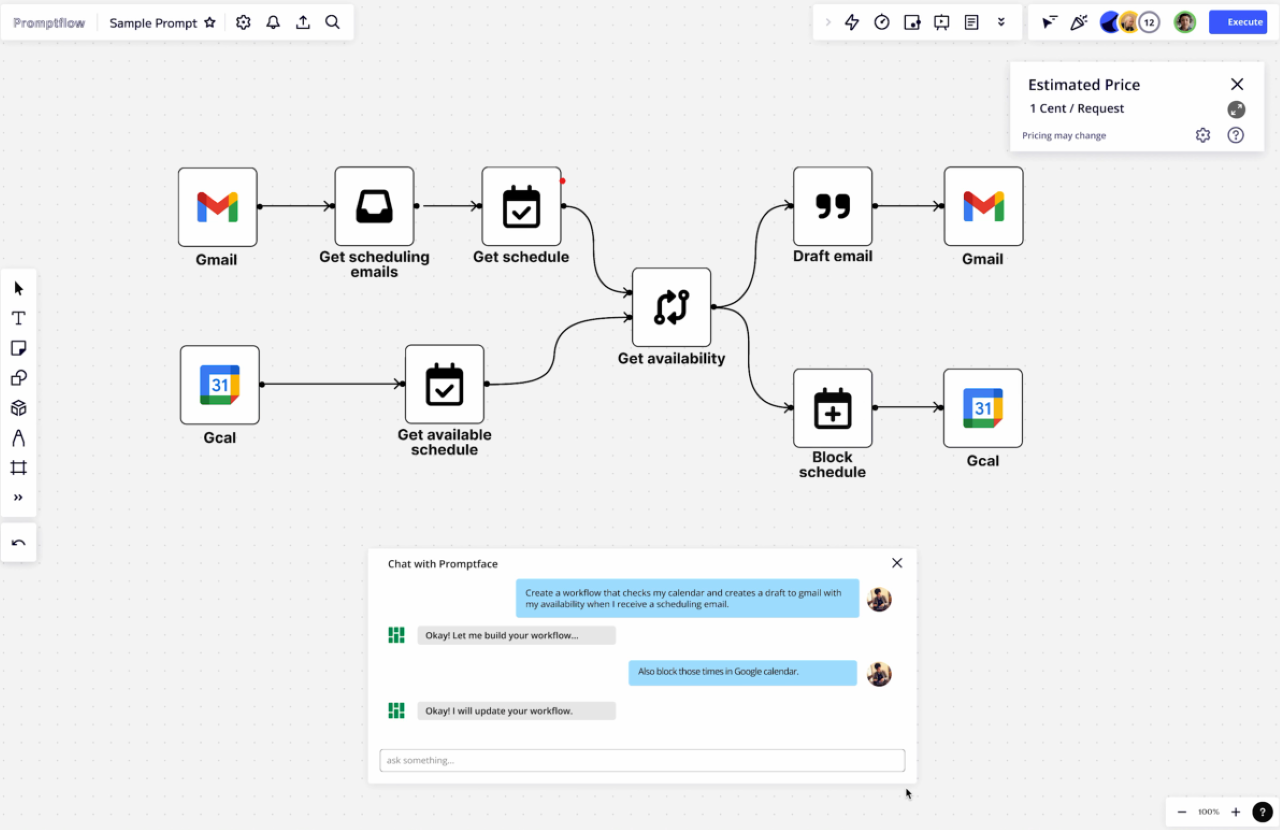Select the Gmail node after Draft email

tap(983, 206)
